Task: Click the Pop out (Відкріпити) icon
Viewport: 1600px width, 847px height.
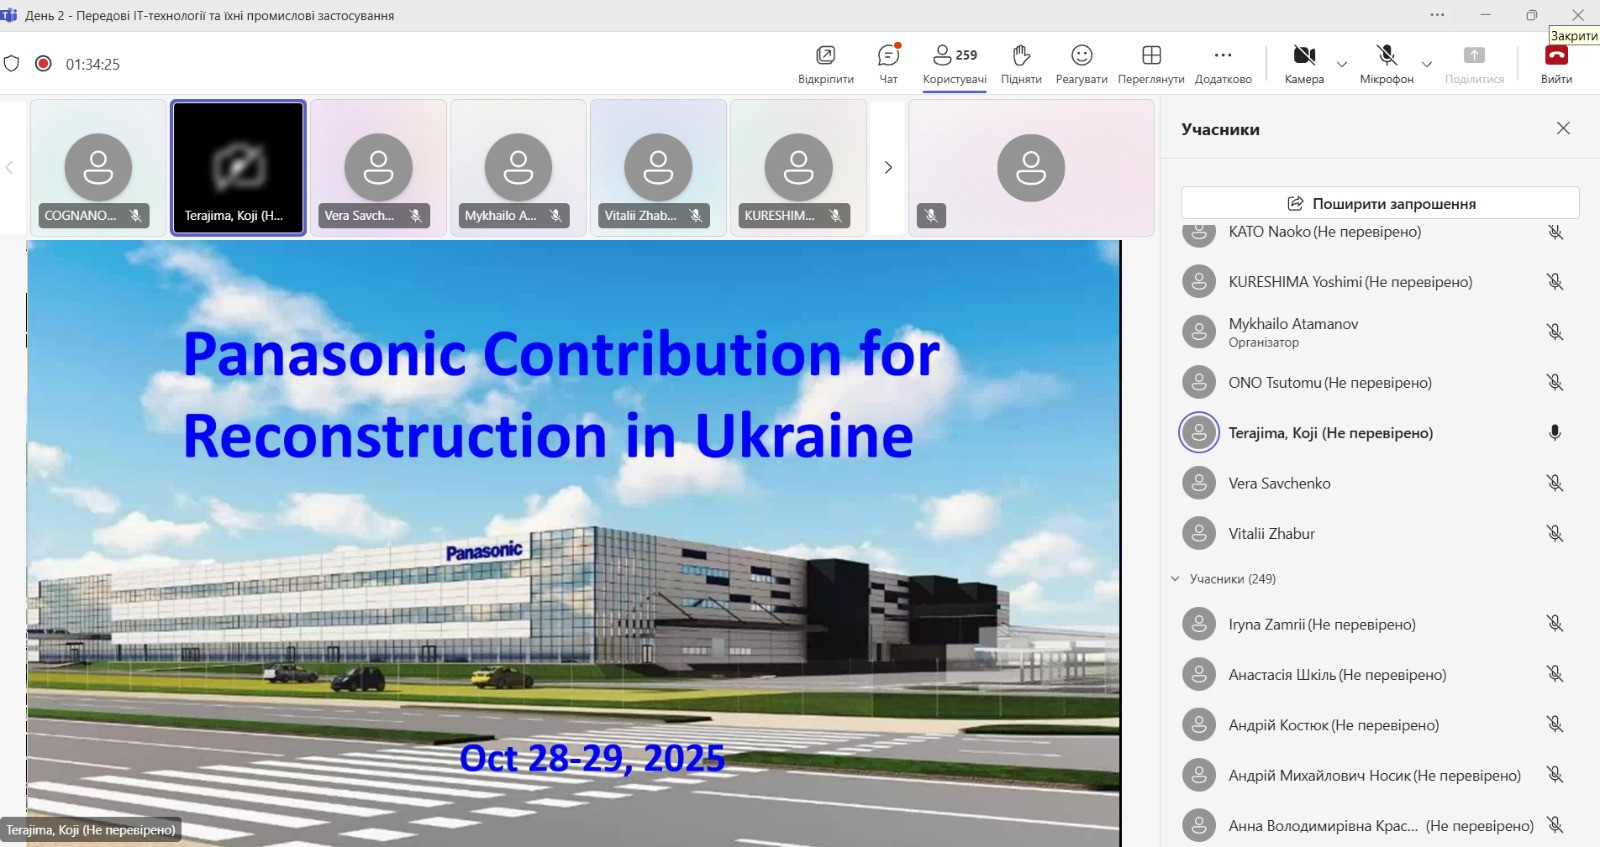Action: coord(826,56)
